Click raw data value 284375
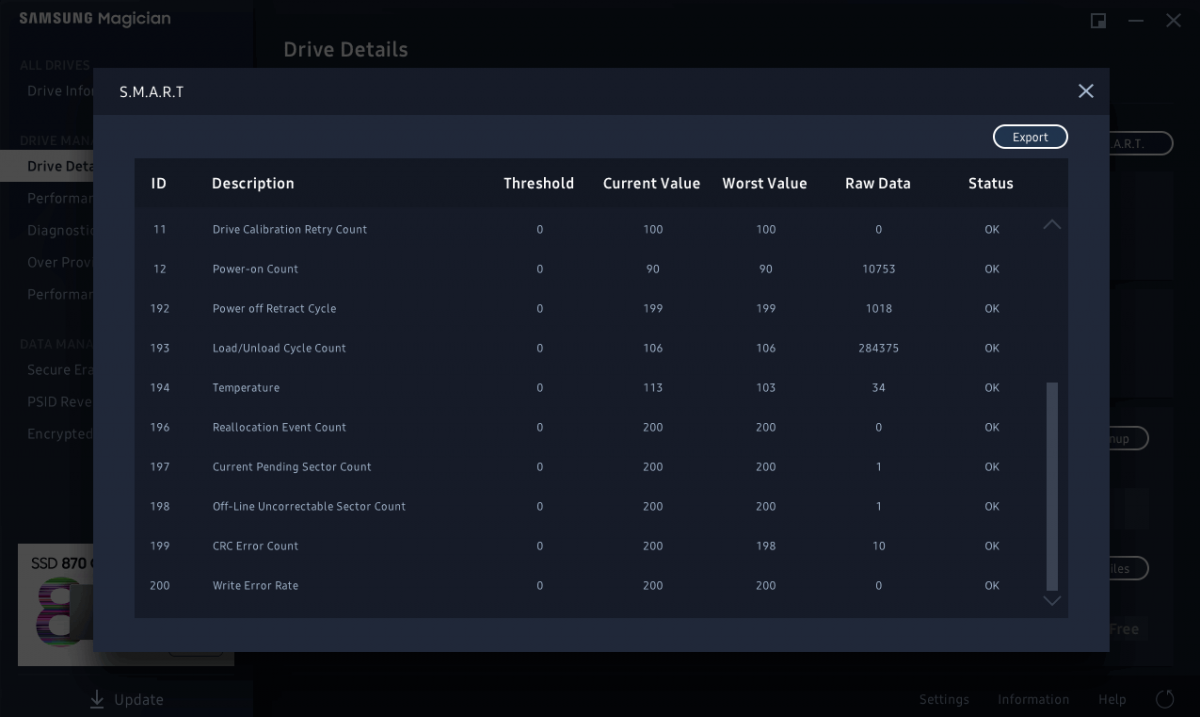The image size is (1200, 717). (878, 348)
